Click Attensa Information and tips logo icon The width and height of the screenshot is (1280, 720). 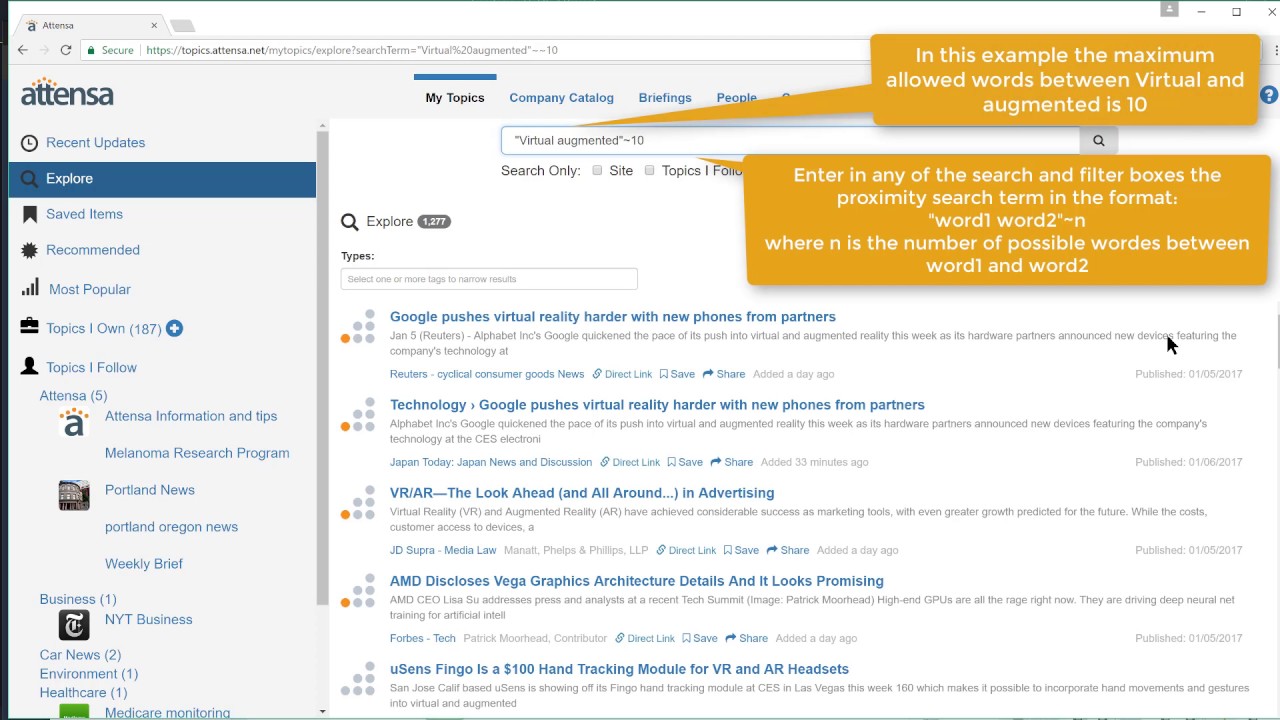(73, 422)
